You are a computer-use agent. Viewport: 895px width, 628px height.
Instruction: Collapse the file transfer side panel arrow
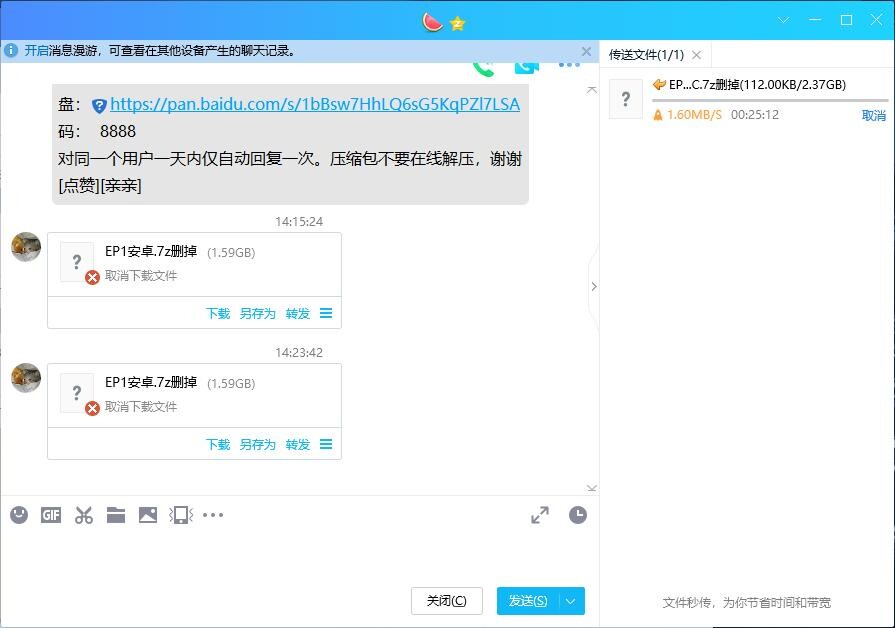[593, 286]
